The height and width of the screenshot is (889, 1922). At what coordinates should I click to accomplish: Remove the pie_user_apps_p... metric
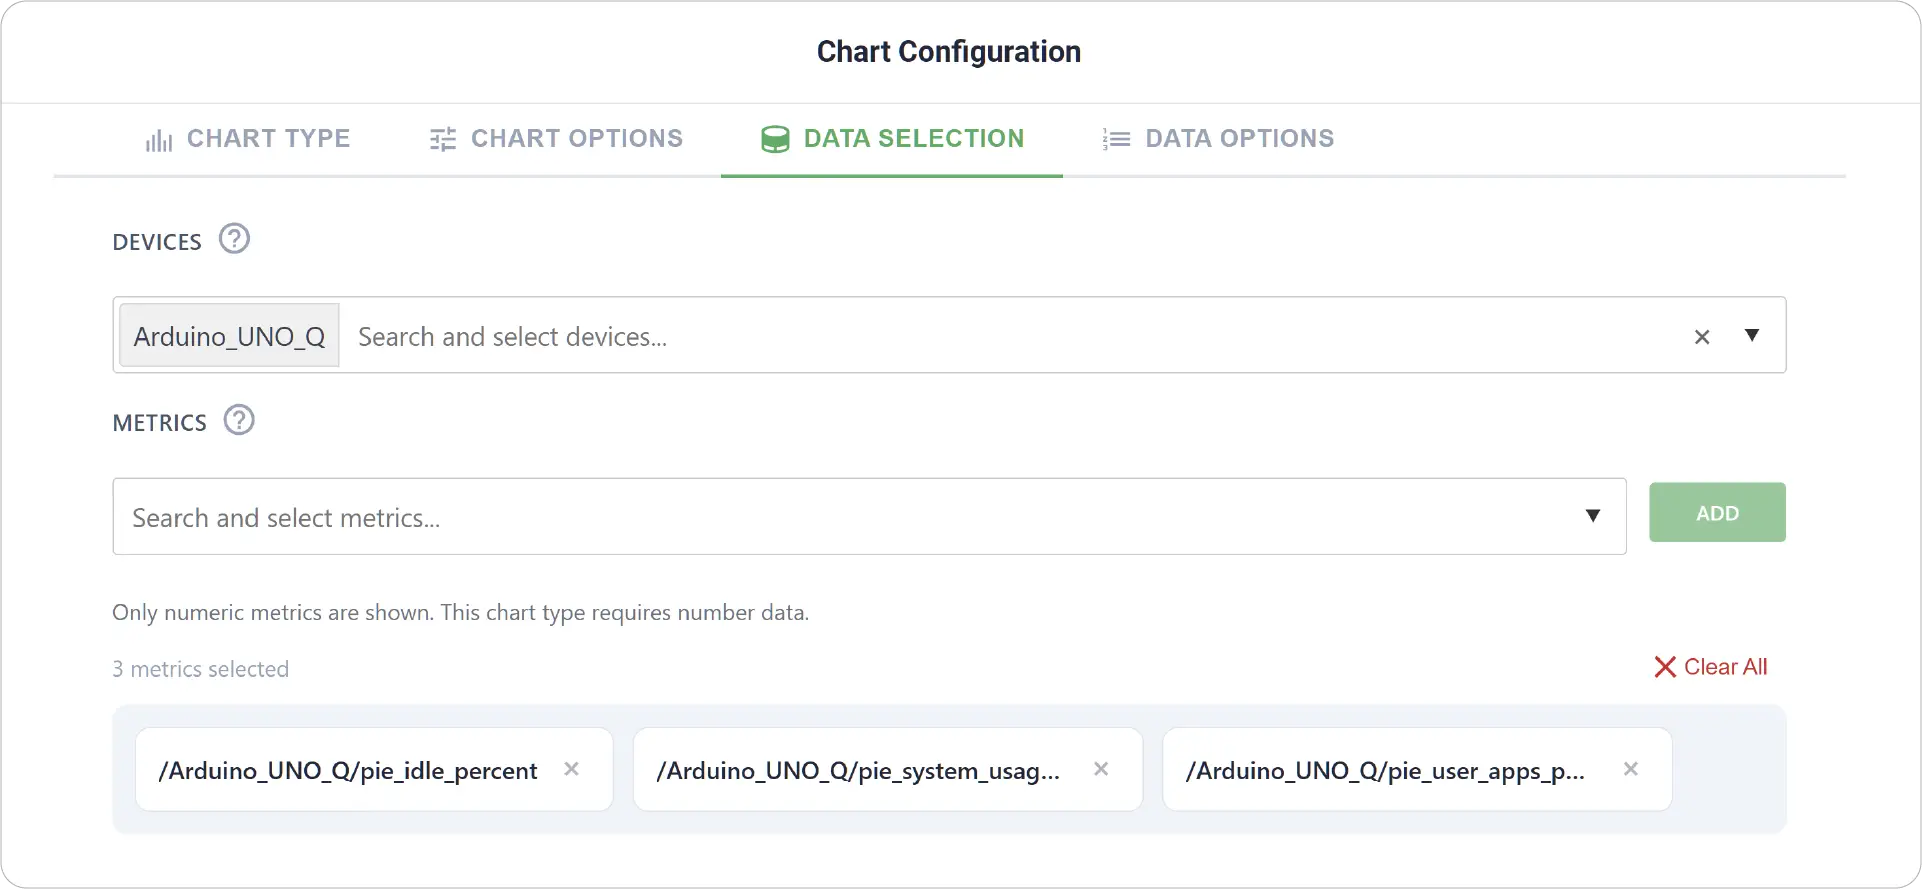pos(1631,769)
